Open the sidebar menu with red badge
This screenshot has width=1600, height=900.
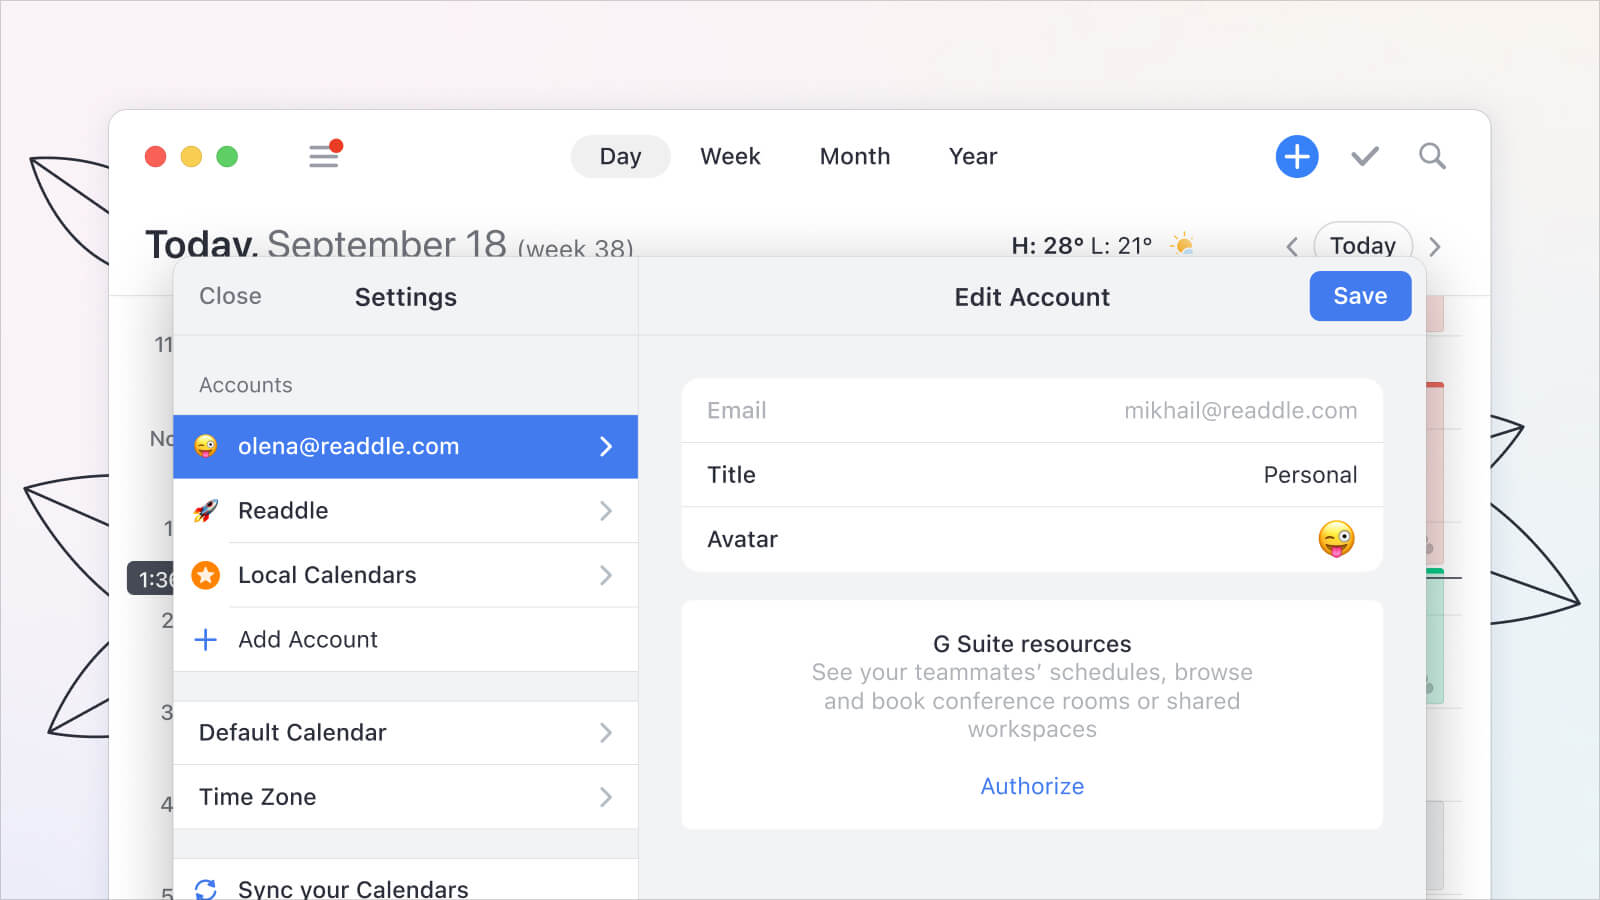[324, 156]
